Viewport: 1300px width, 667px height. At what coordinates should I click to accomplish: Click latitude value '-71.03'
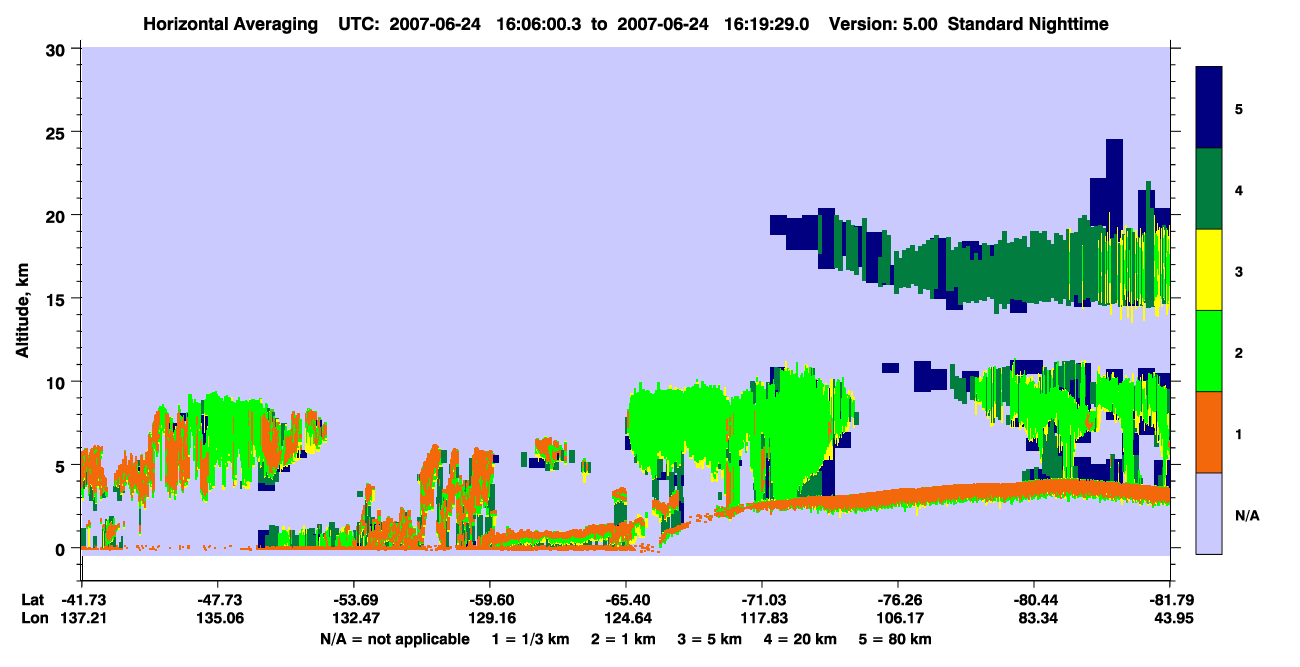point(762,600)
